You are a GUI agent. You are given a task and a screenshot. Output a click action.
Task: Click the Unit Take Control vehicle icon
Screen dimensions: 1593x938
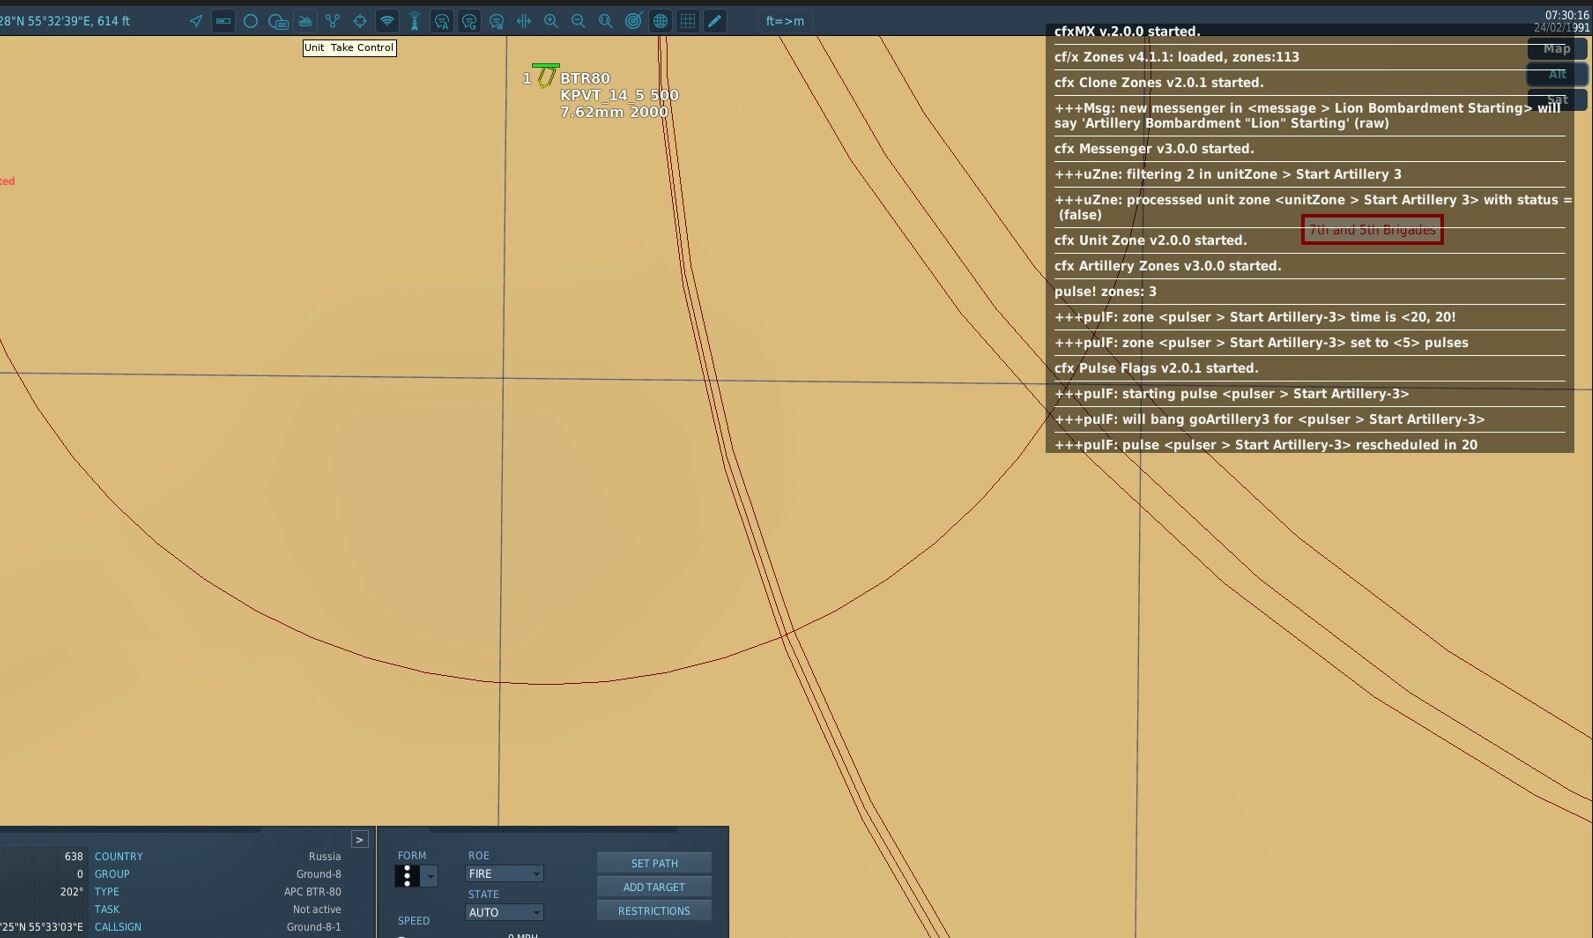305,21
